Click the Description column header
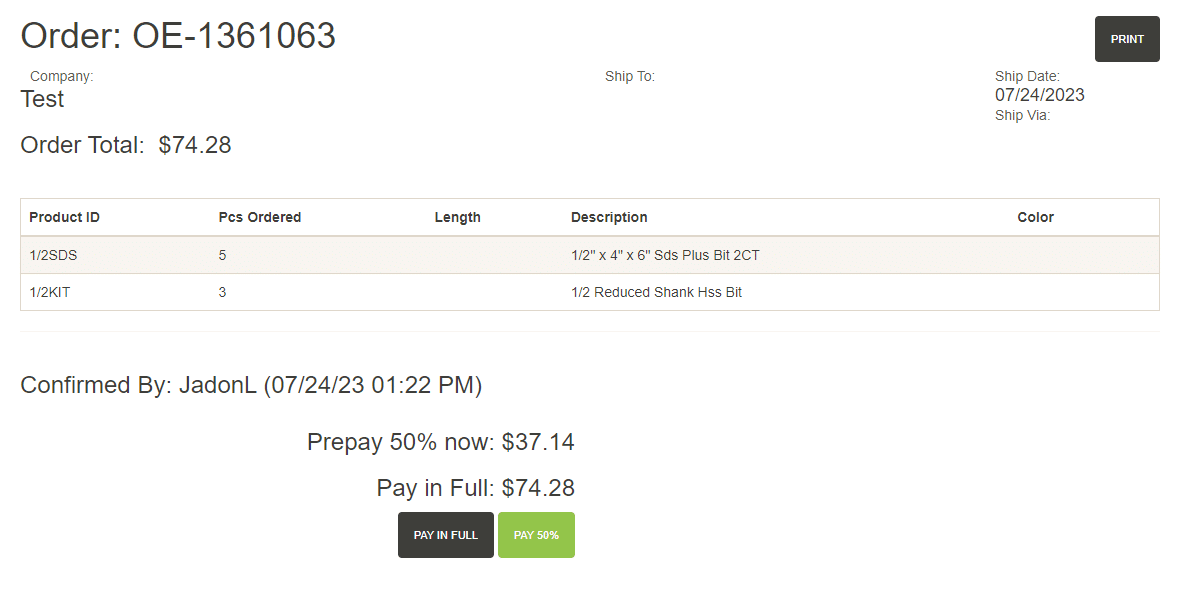The width and height of the screenshot is (1187, 593). click(x=609, y=217)
